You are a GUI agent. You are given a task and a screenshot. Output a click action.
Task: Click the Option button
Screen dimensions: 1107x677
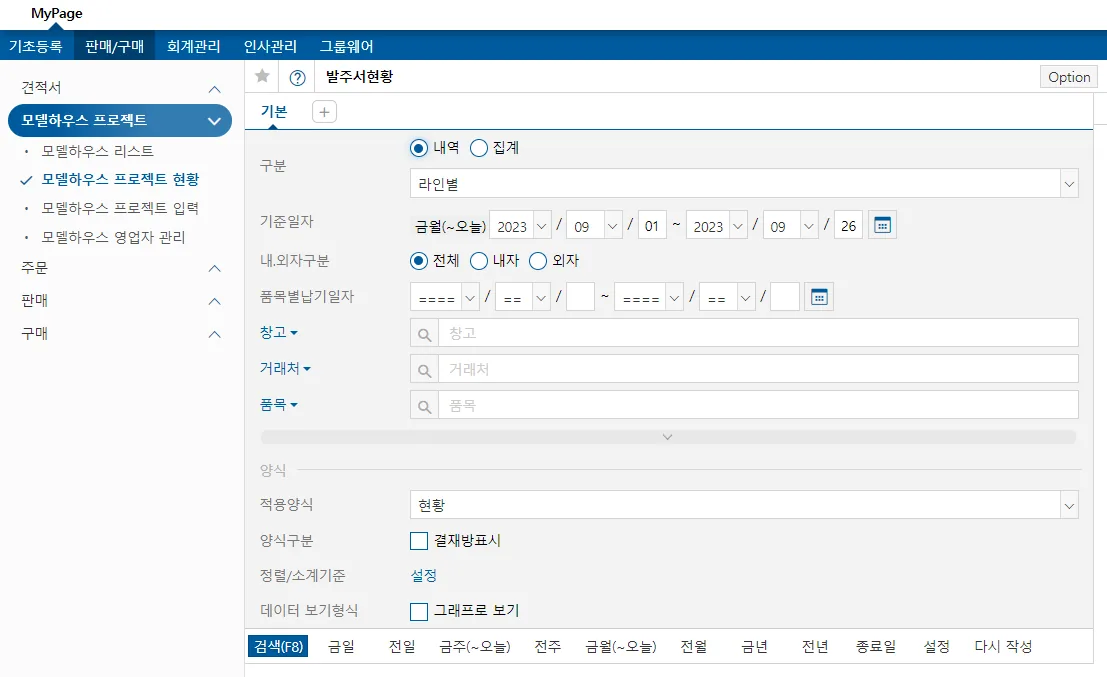click(1069, 77)
